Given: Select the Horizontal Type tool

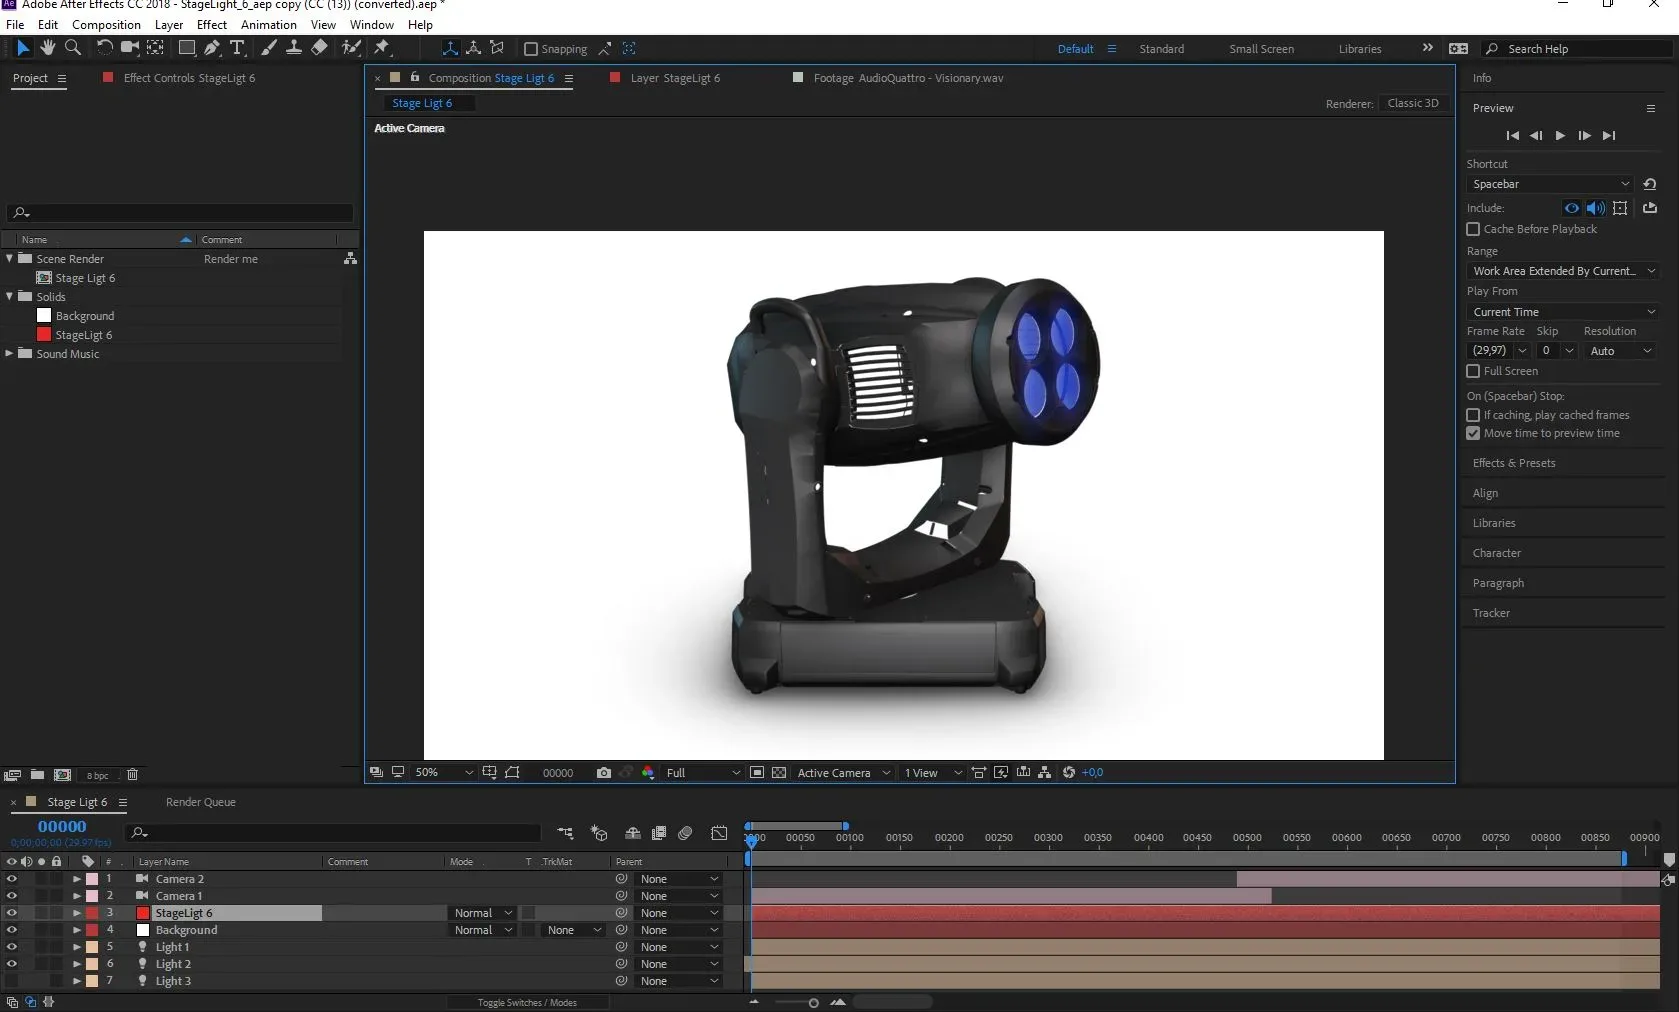Looking at the screenshot, I should (x=237, y=48).
